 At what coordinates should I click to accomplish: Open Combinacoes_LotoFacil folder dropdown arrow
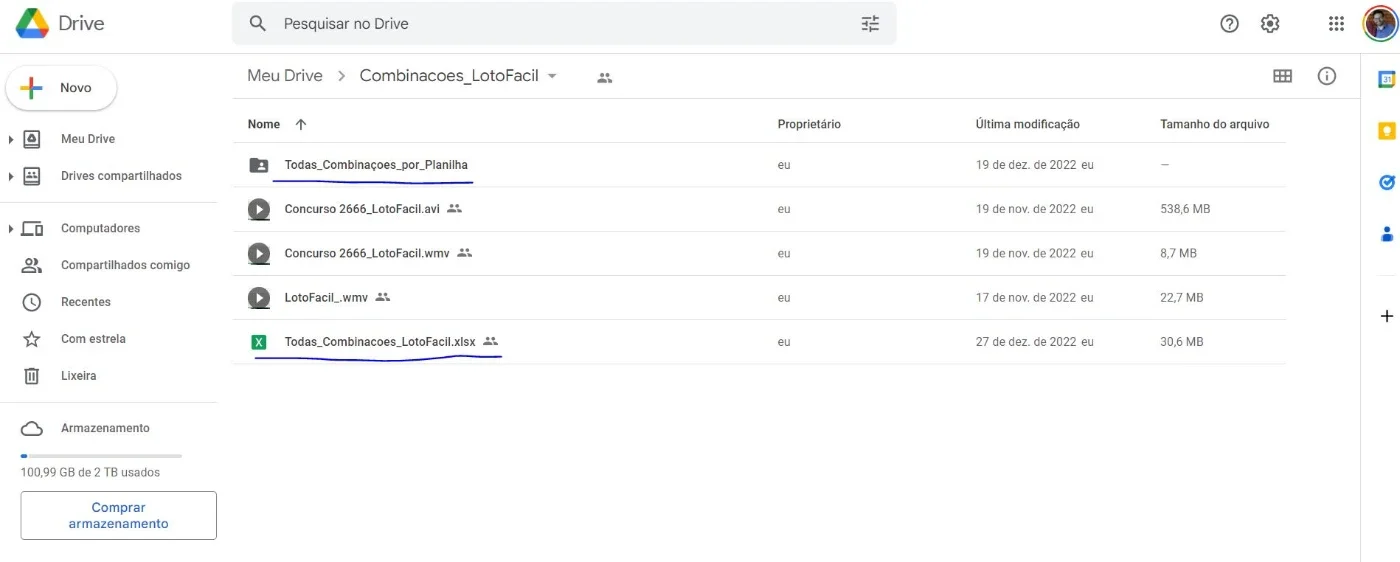point(552,76)
